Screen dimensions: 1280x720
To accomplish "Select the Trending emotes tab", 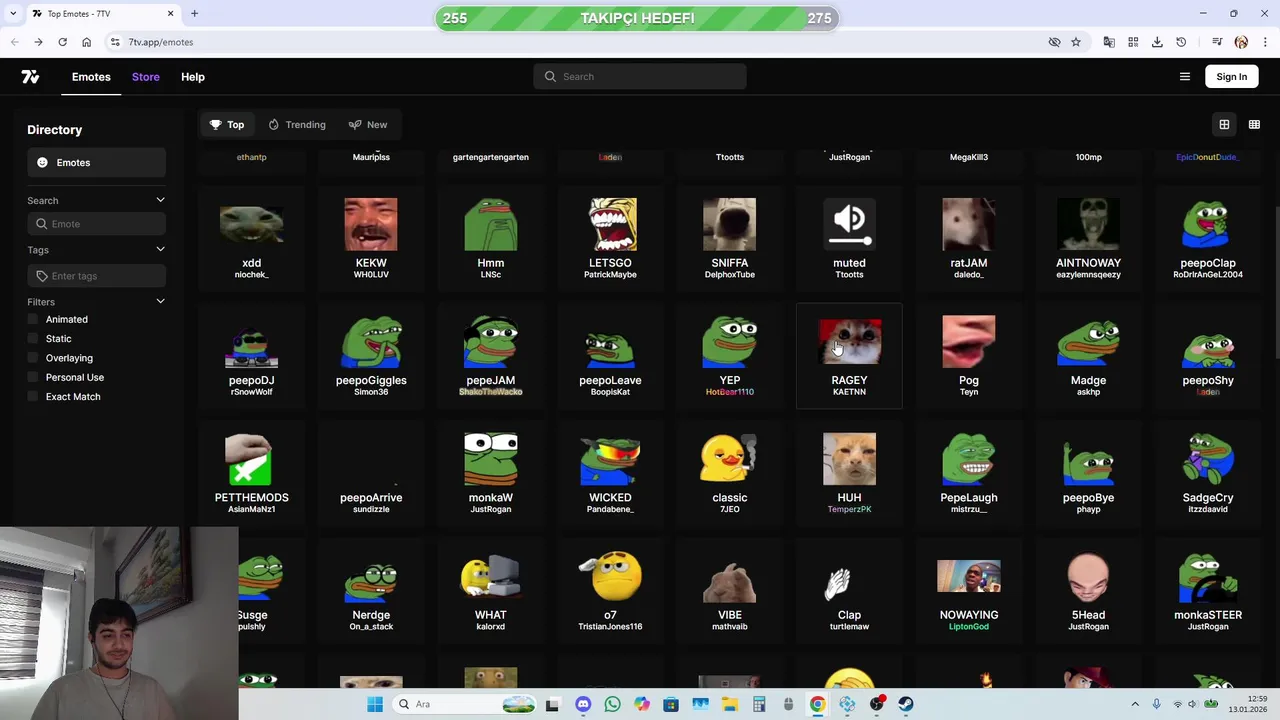I will pos(297,125).
